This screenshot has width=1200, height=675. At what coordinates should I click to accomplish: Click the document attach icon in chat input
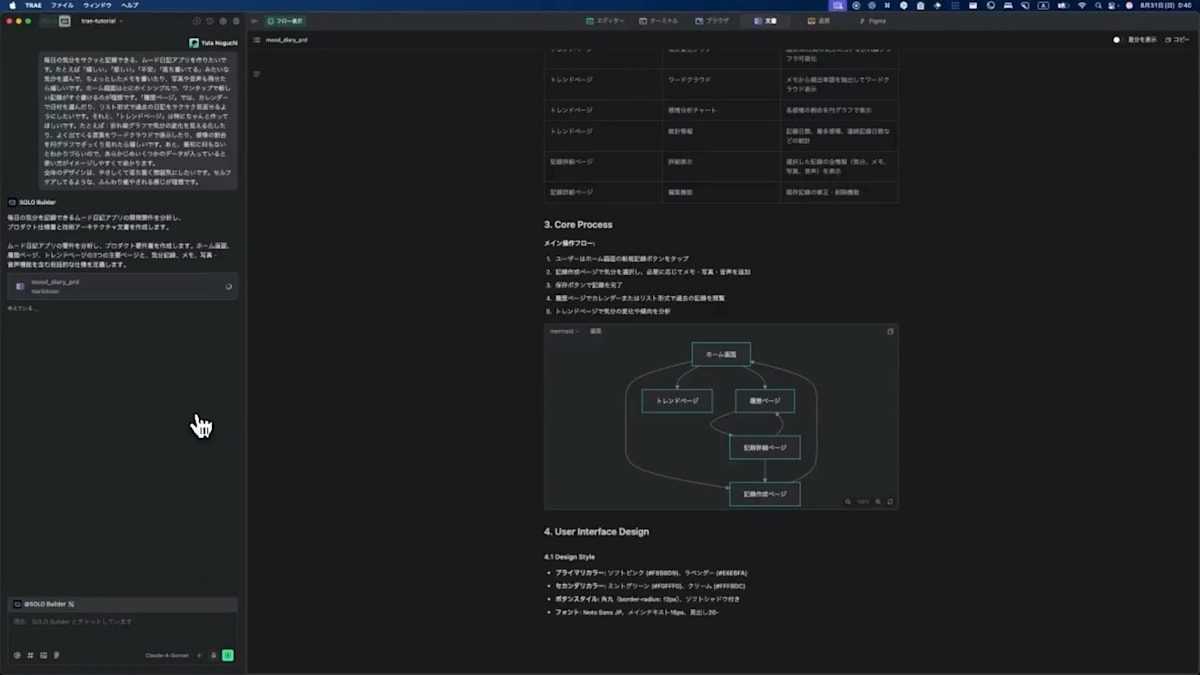pos(56,655)
